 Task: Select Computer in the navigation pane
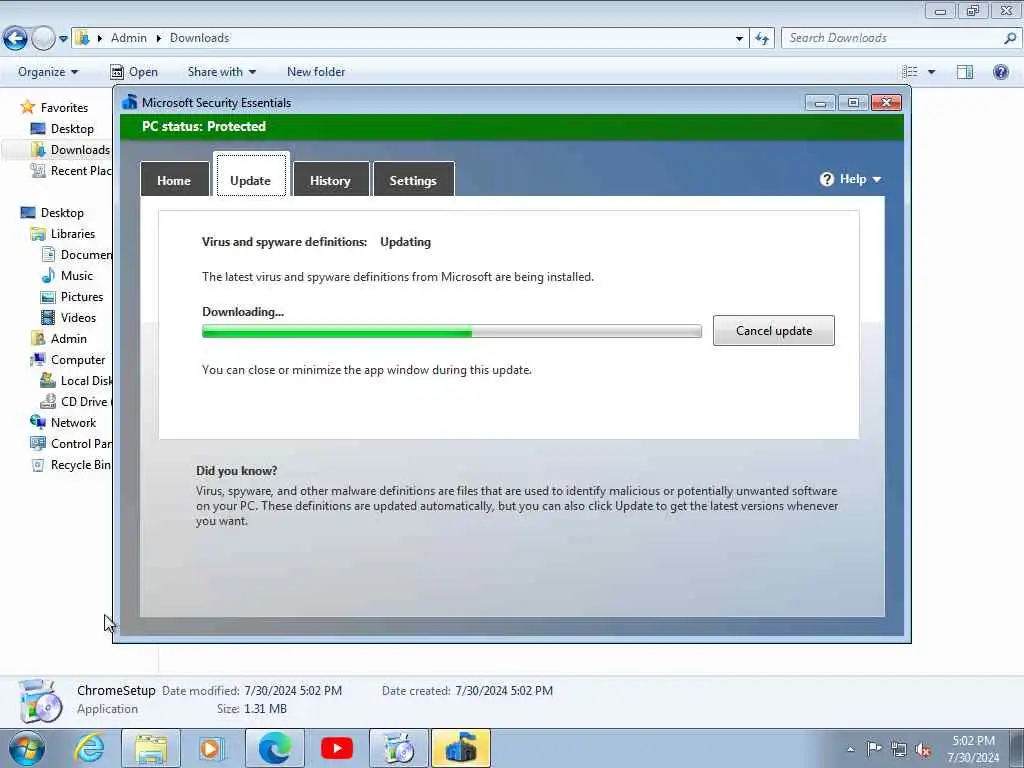tap(69, 359)
